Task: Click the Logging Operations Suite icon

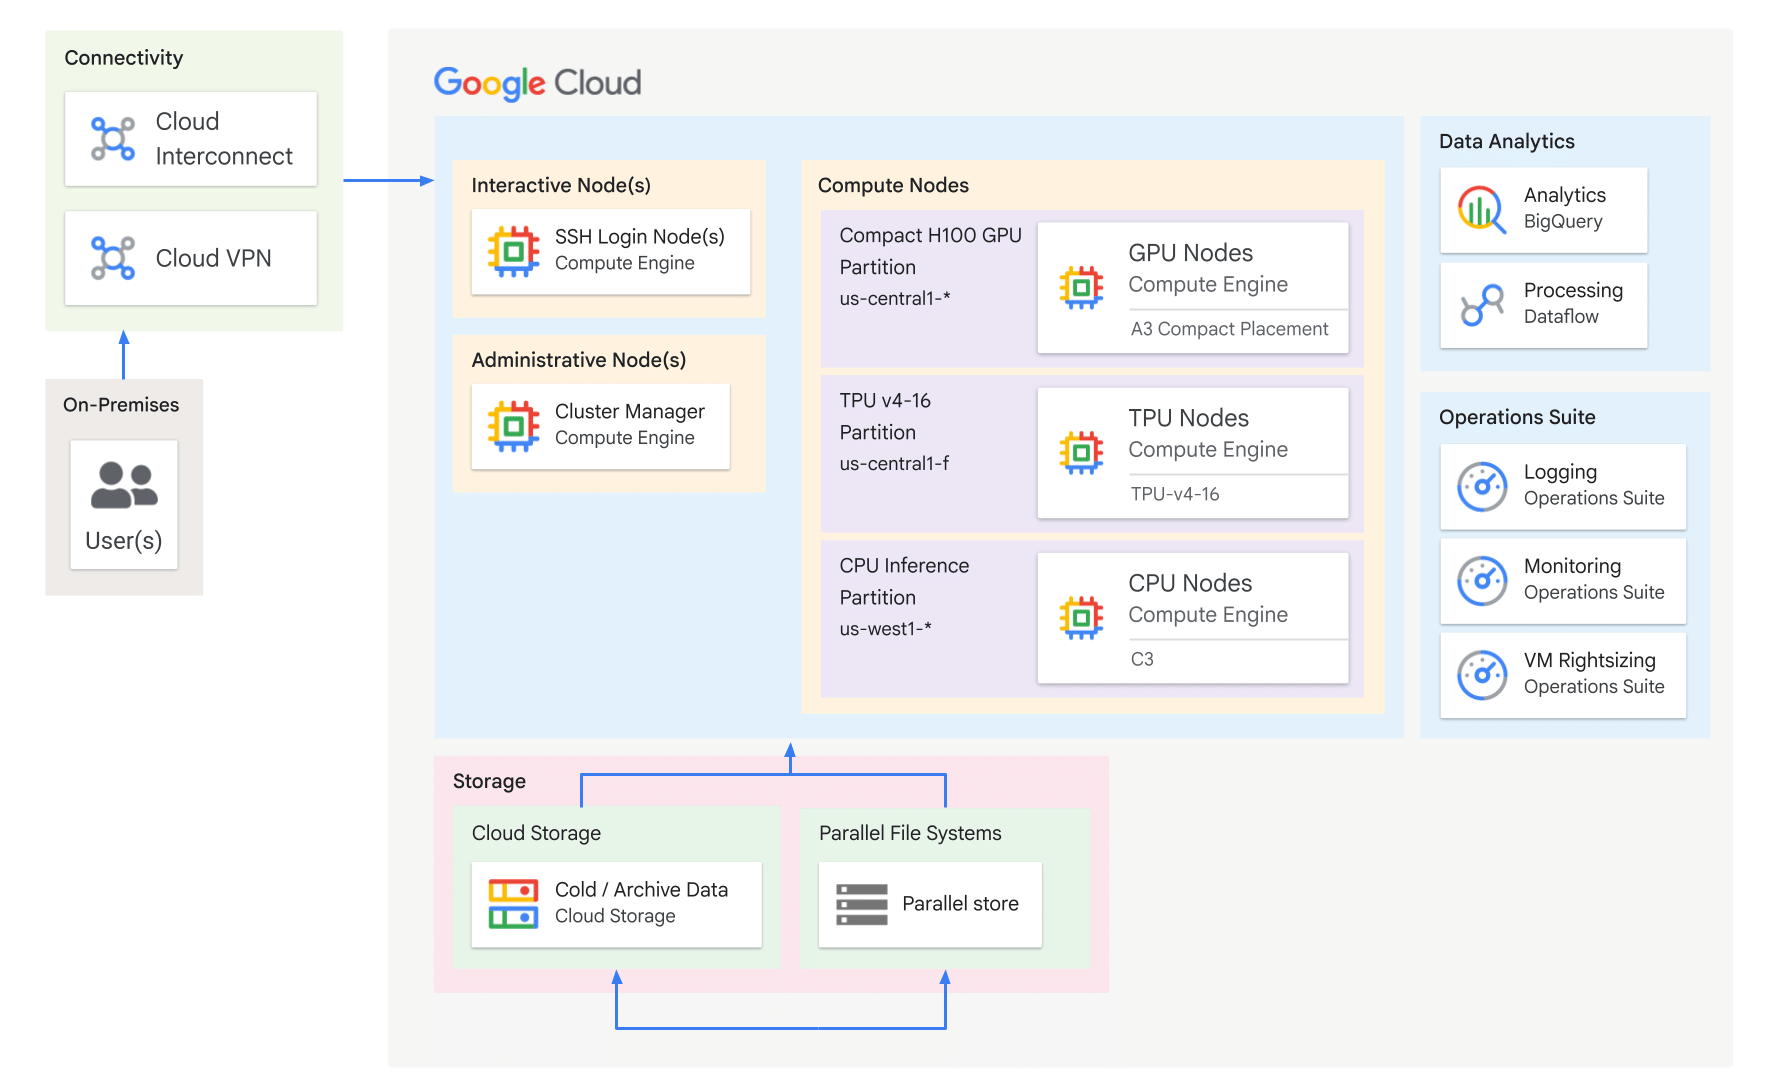Action: pyautogui.click(x=1482, y=486)
